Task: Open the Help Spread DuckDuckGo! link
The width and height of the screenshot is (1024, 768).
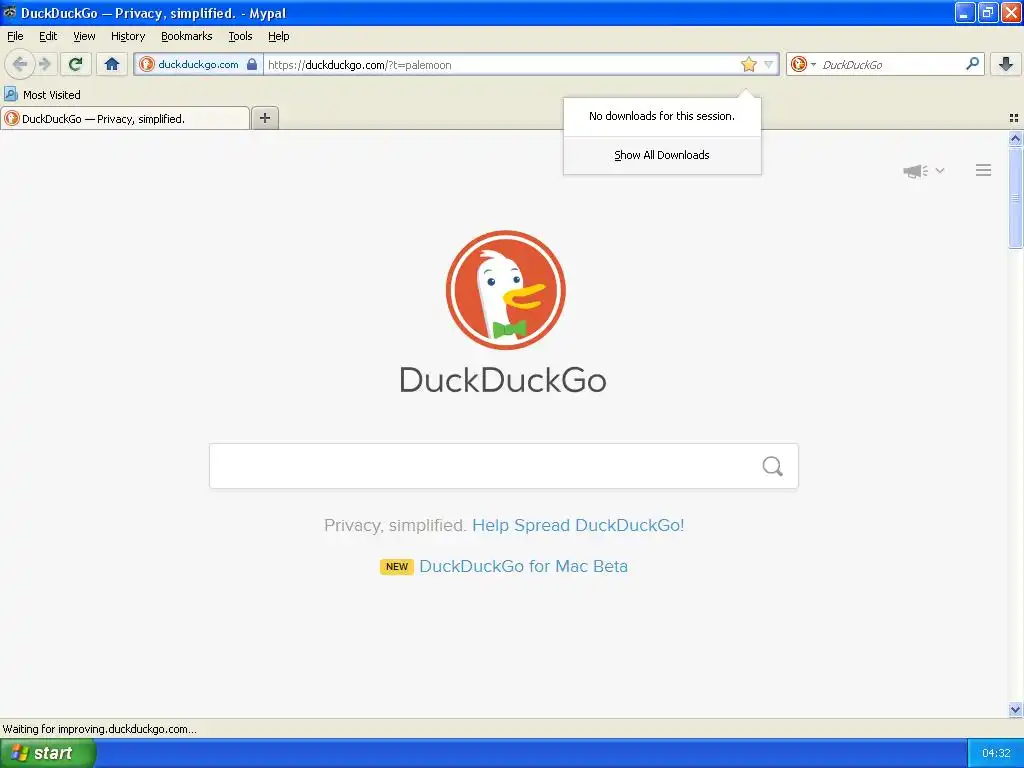Action: click(x=578, y=525)
